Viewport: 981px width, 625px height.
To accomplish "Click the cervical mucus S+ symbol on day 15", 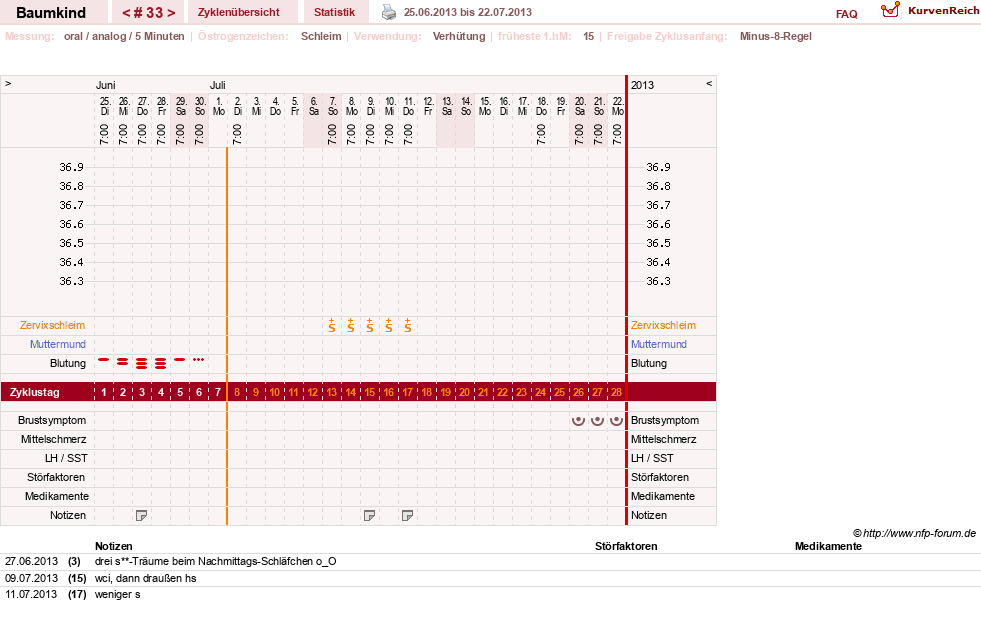I will click(370, 325).
